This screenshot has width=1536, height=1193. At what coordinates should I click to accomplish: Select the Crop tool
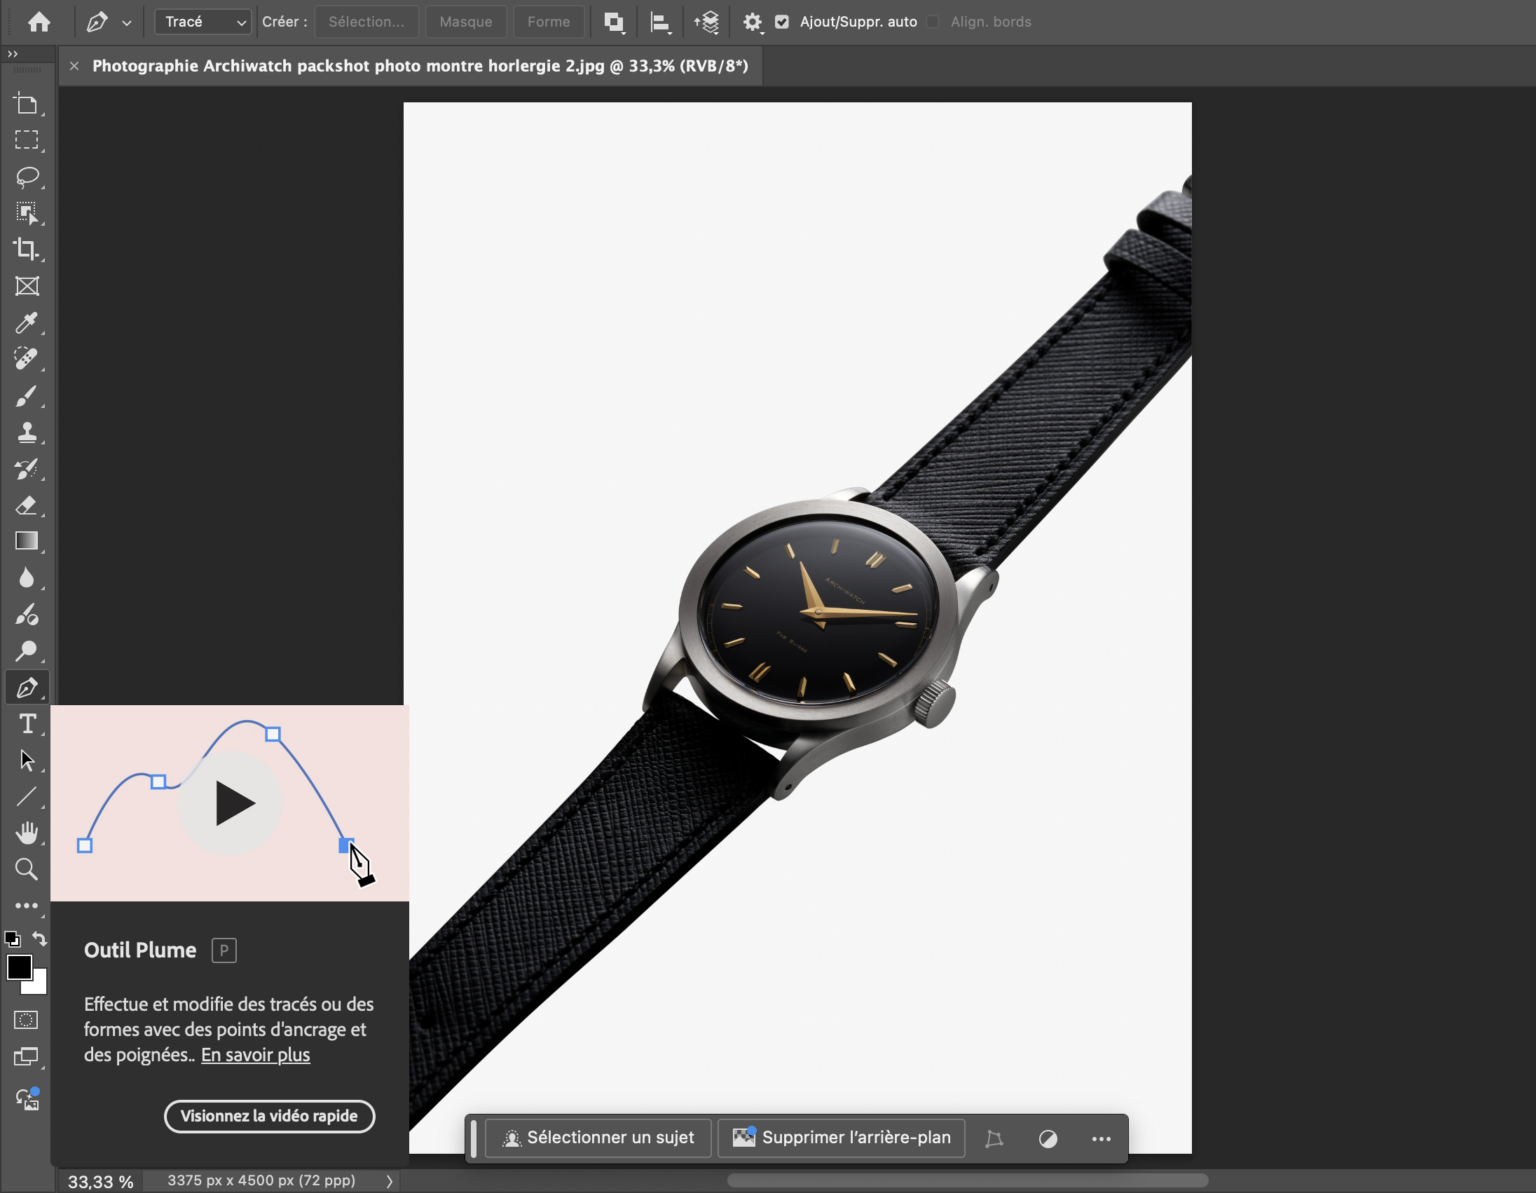click(27, 249)
